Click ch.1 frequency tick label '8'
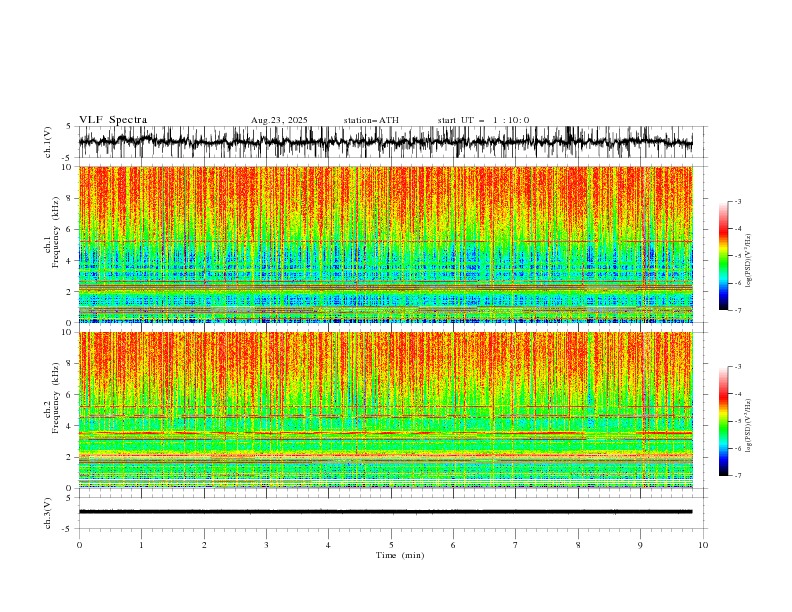The height and width of the screenshot is (612, 792). [x=70, y=198]
